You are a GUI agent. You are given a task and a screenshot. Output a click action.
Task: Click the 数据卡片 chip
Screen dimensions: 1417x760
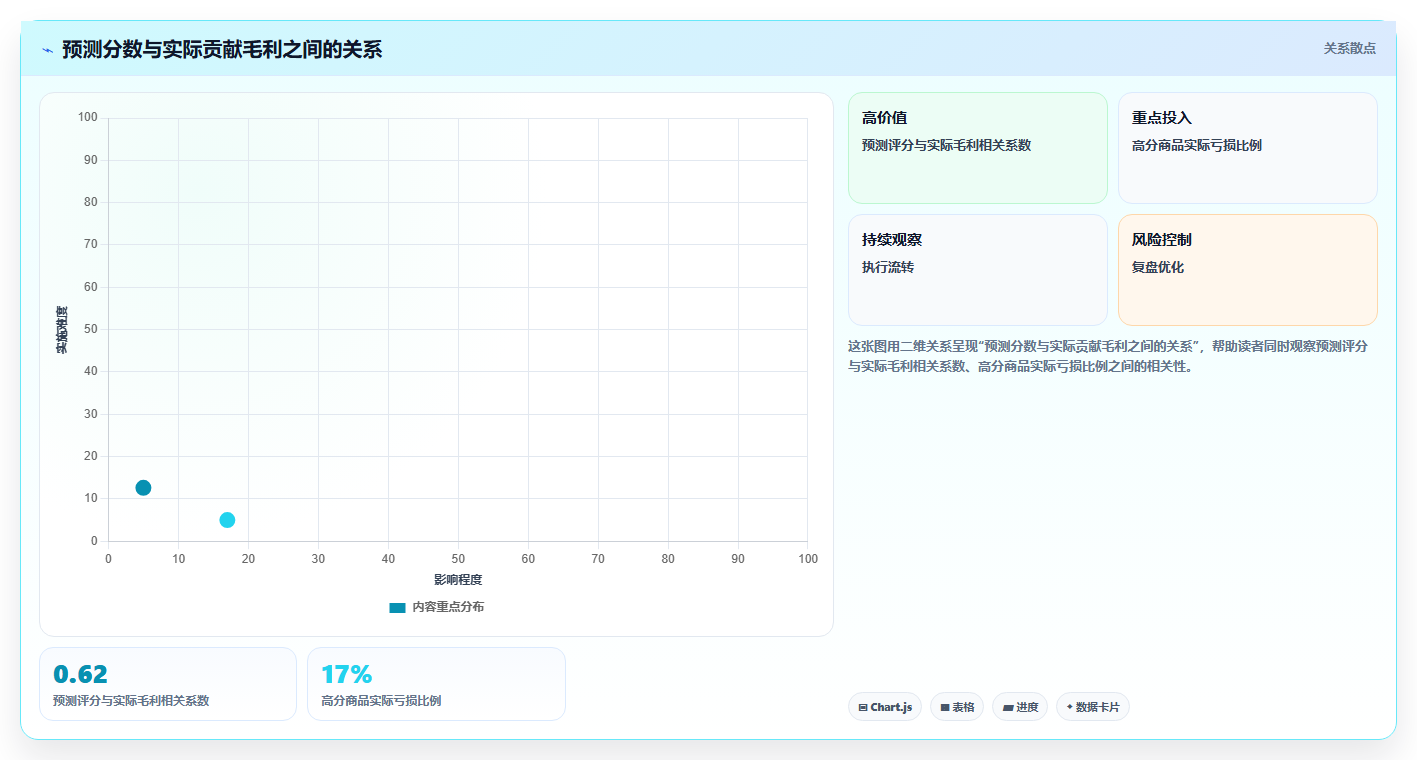1093,707
